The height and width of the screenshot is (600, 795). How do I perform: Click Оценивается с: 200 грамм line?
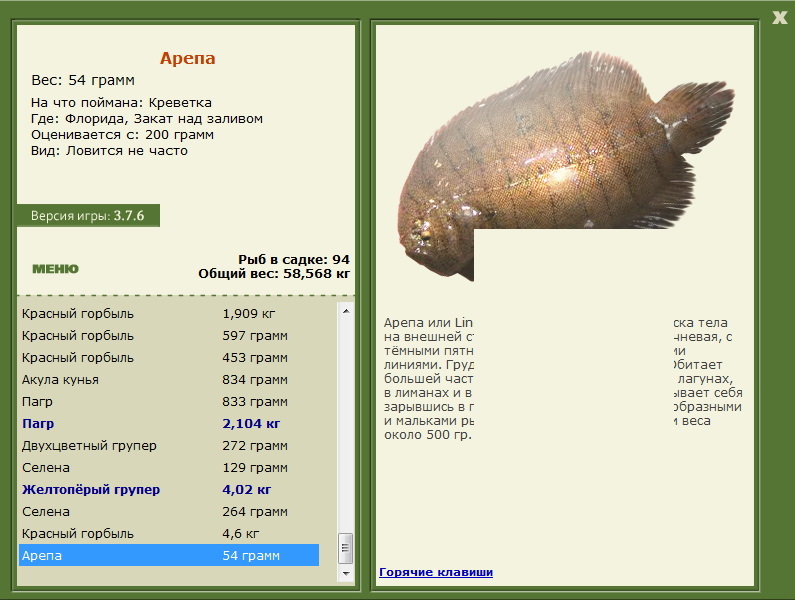tap(122, 135)
